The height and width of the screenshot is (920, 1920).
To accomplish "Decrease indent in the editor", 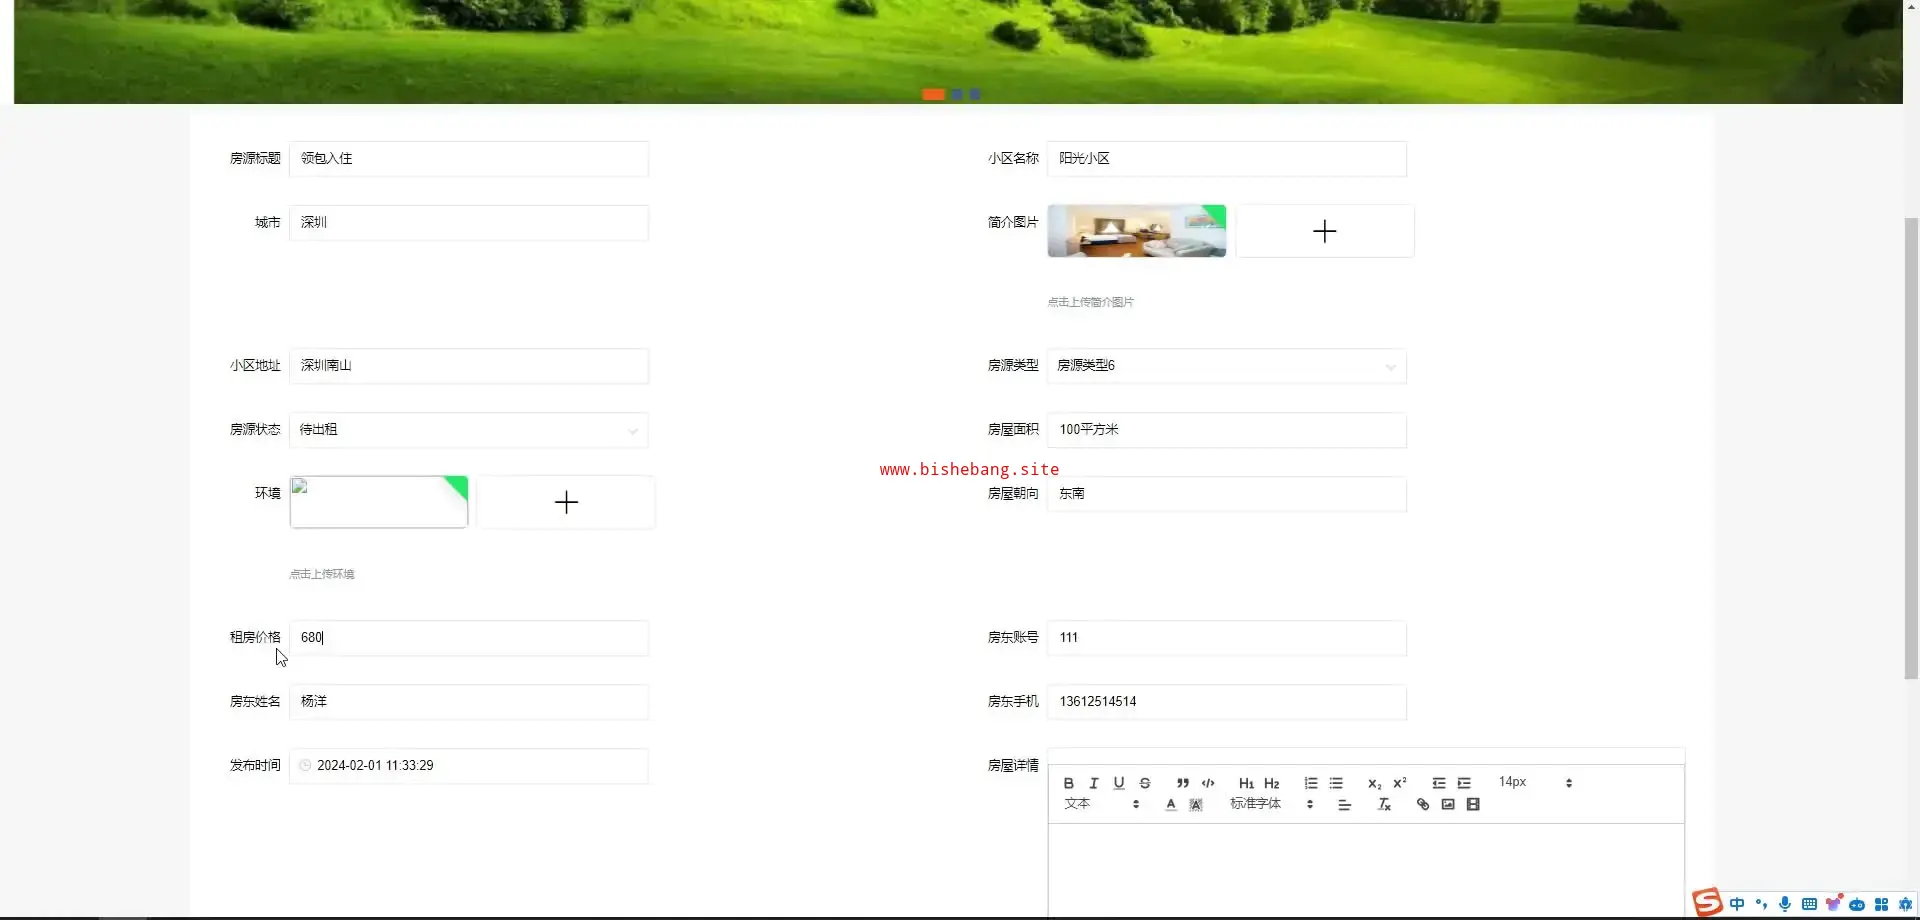I will 1438,784.
